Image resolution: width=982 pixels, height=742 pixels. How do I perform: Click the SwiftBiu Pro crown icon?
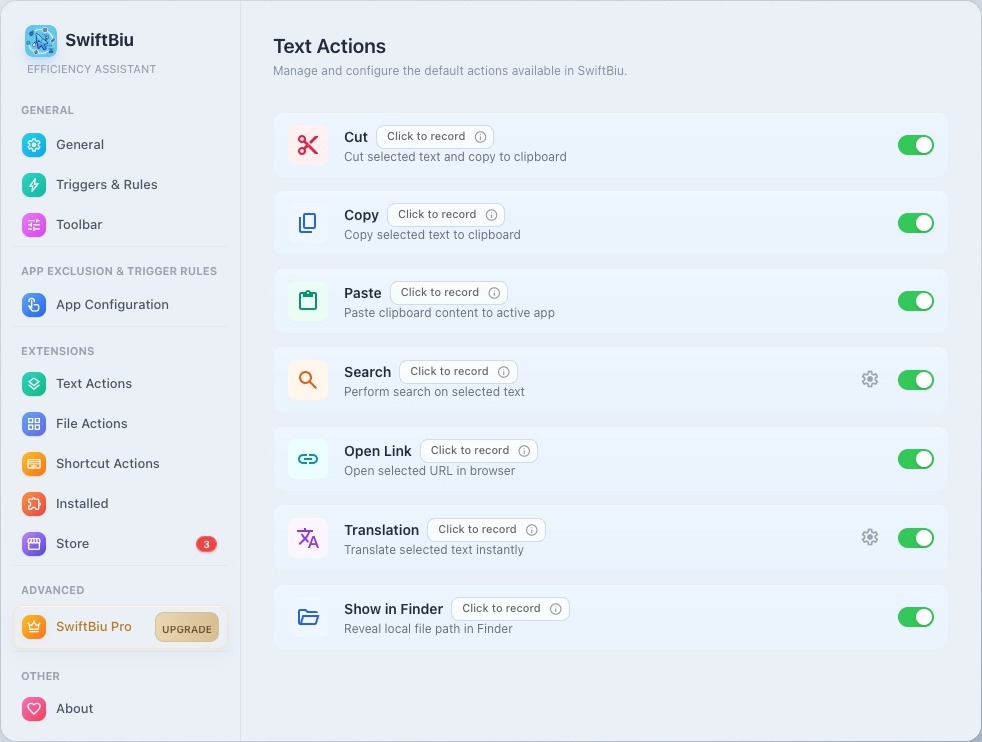pyautogui.click(x=34, y=627)
